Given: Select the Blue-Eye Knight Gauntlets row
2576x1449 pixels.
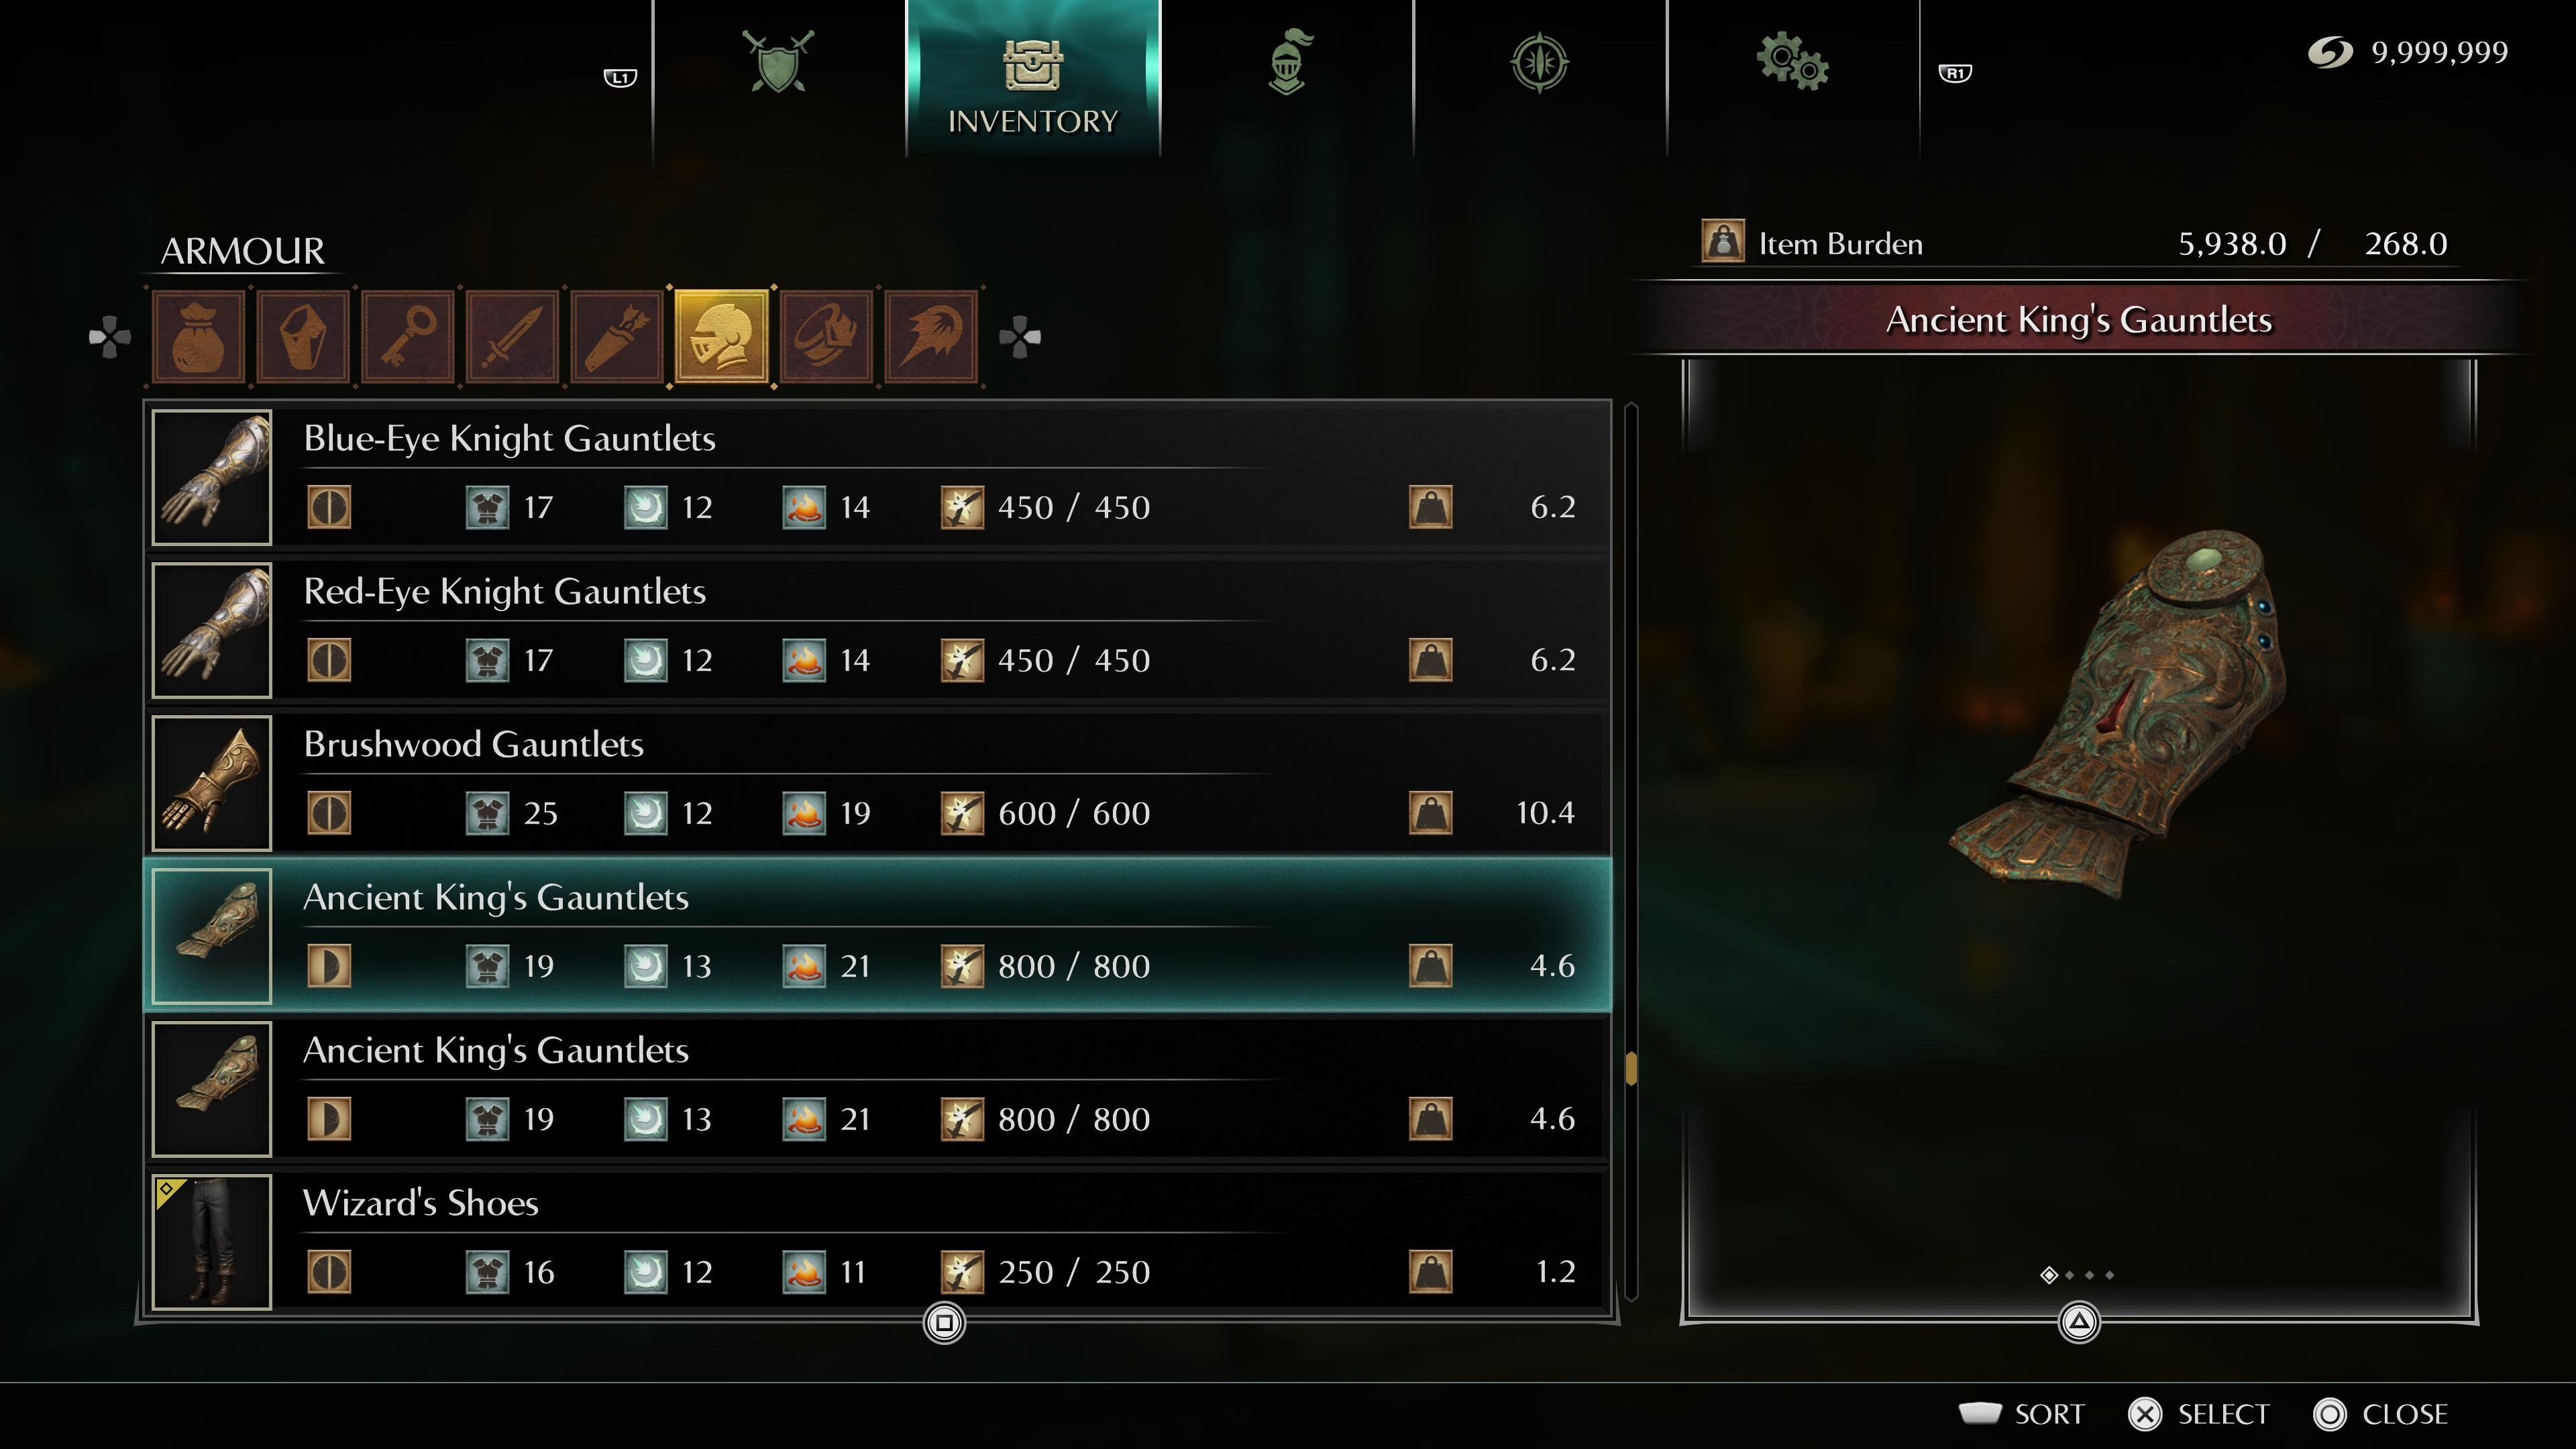Looking at the screenshot, I should click(x=878, y=477).
